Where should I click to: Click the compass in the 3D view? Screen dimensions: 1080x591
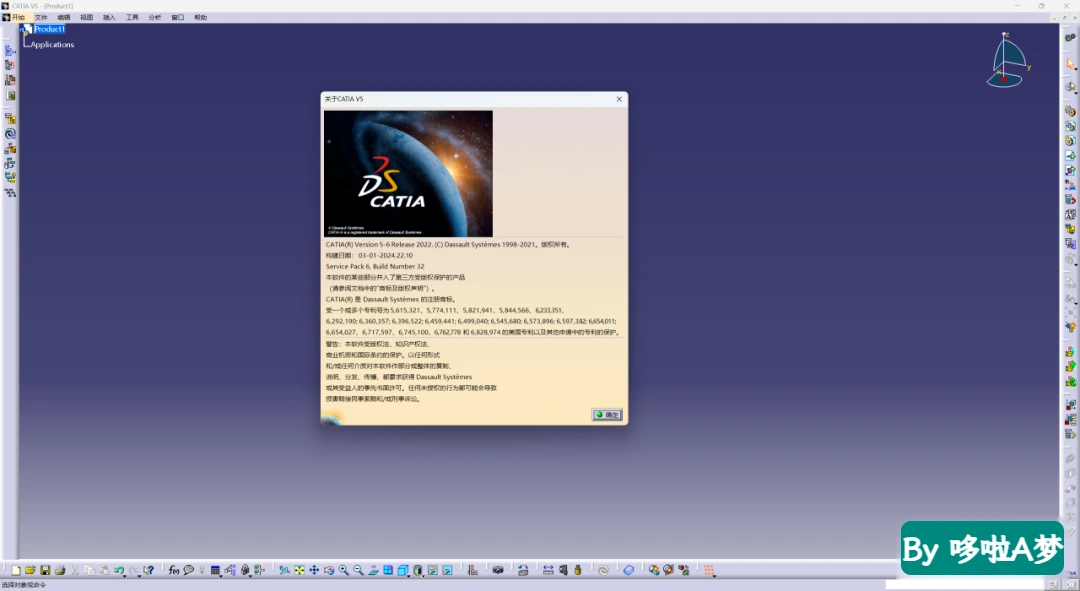pyautogui.click(x=1006, y=61)
